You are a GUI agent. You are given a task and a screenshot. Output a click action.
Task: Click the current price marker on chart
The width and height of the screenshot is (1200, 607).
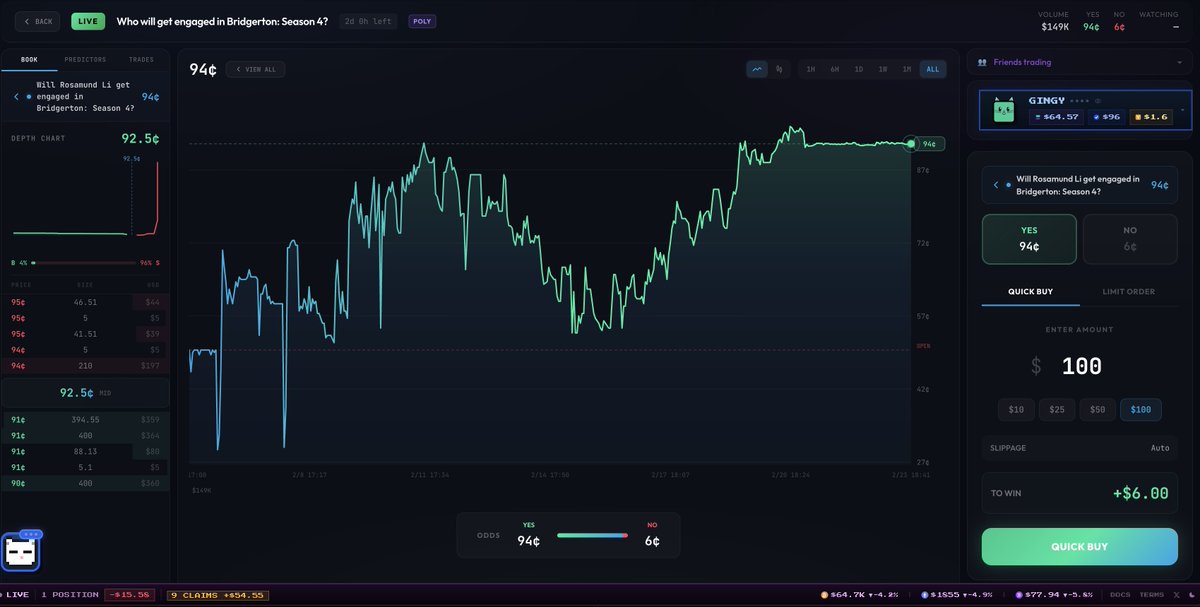911,144
